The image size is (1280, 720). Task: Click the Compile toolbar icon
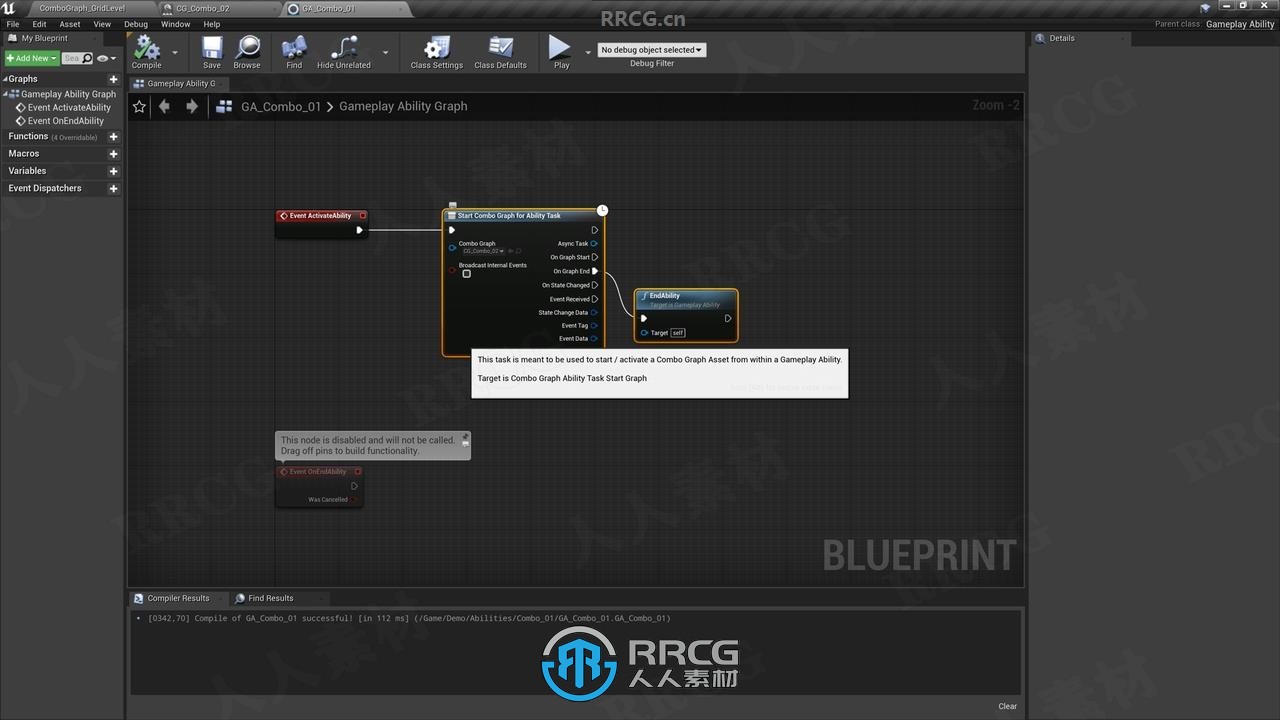point(147,47)
